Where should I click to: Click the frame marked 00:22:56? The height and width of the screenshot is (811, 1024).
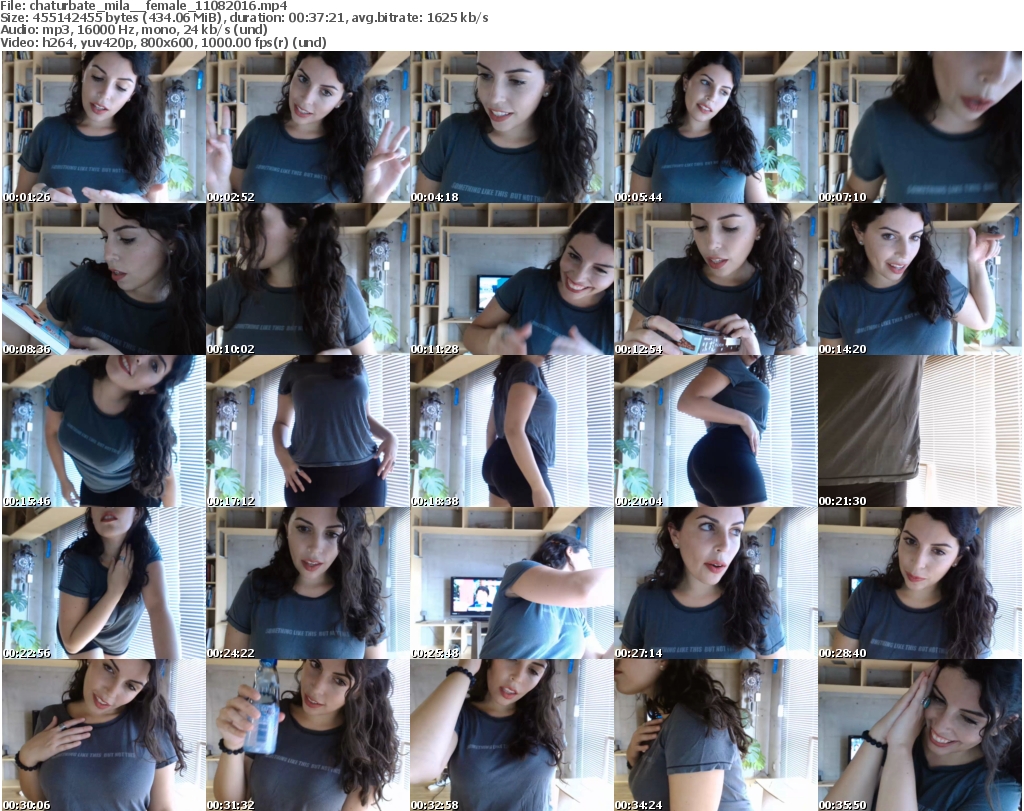coord(104,583)
